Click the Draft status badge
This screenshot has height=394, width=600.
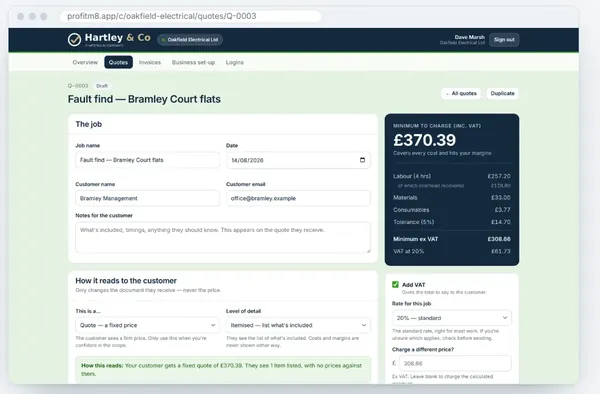tap(102, 86)
